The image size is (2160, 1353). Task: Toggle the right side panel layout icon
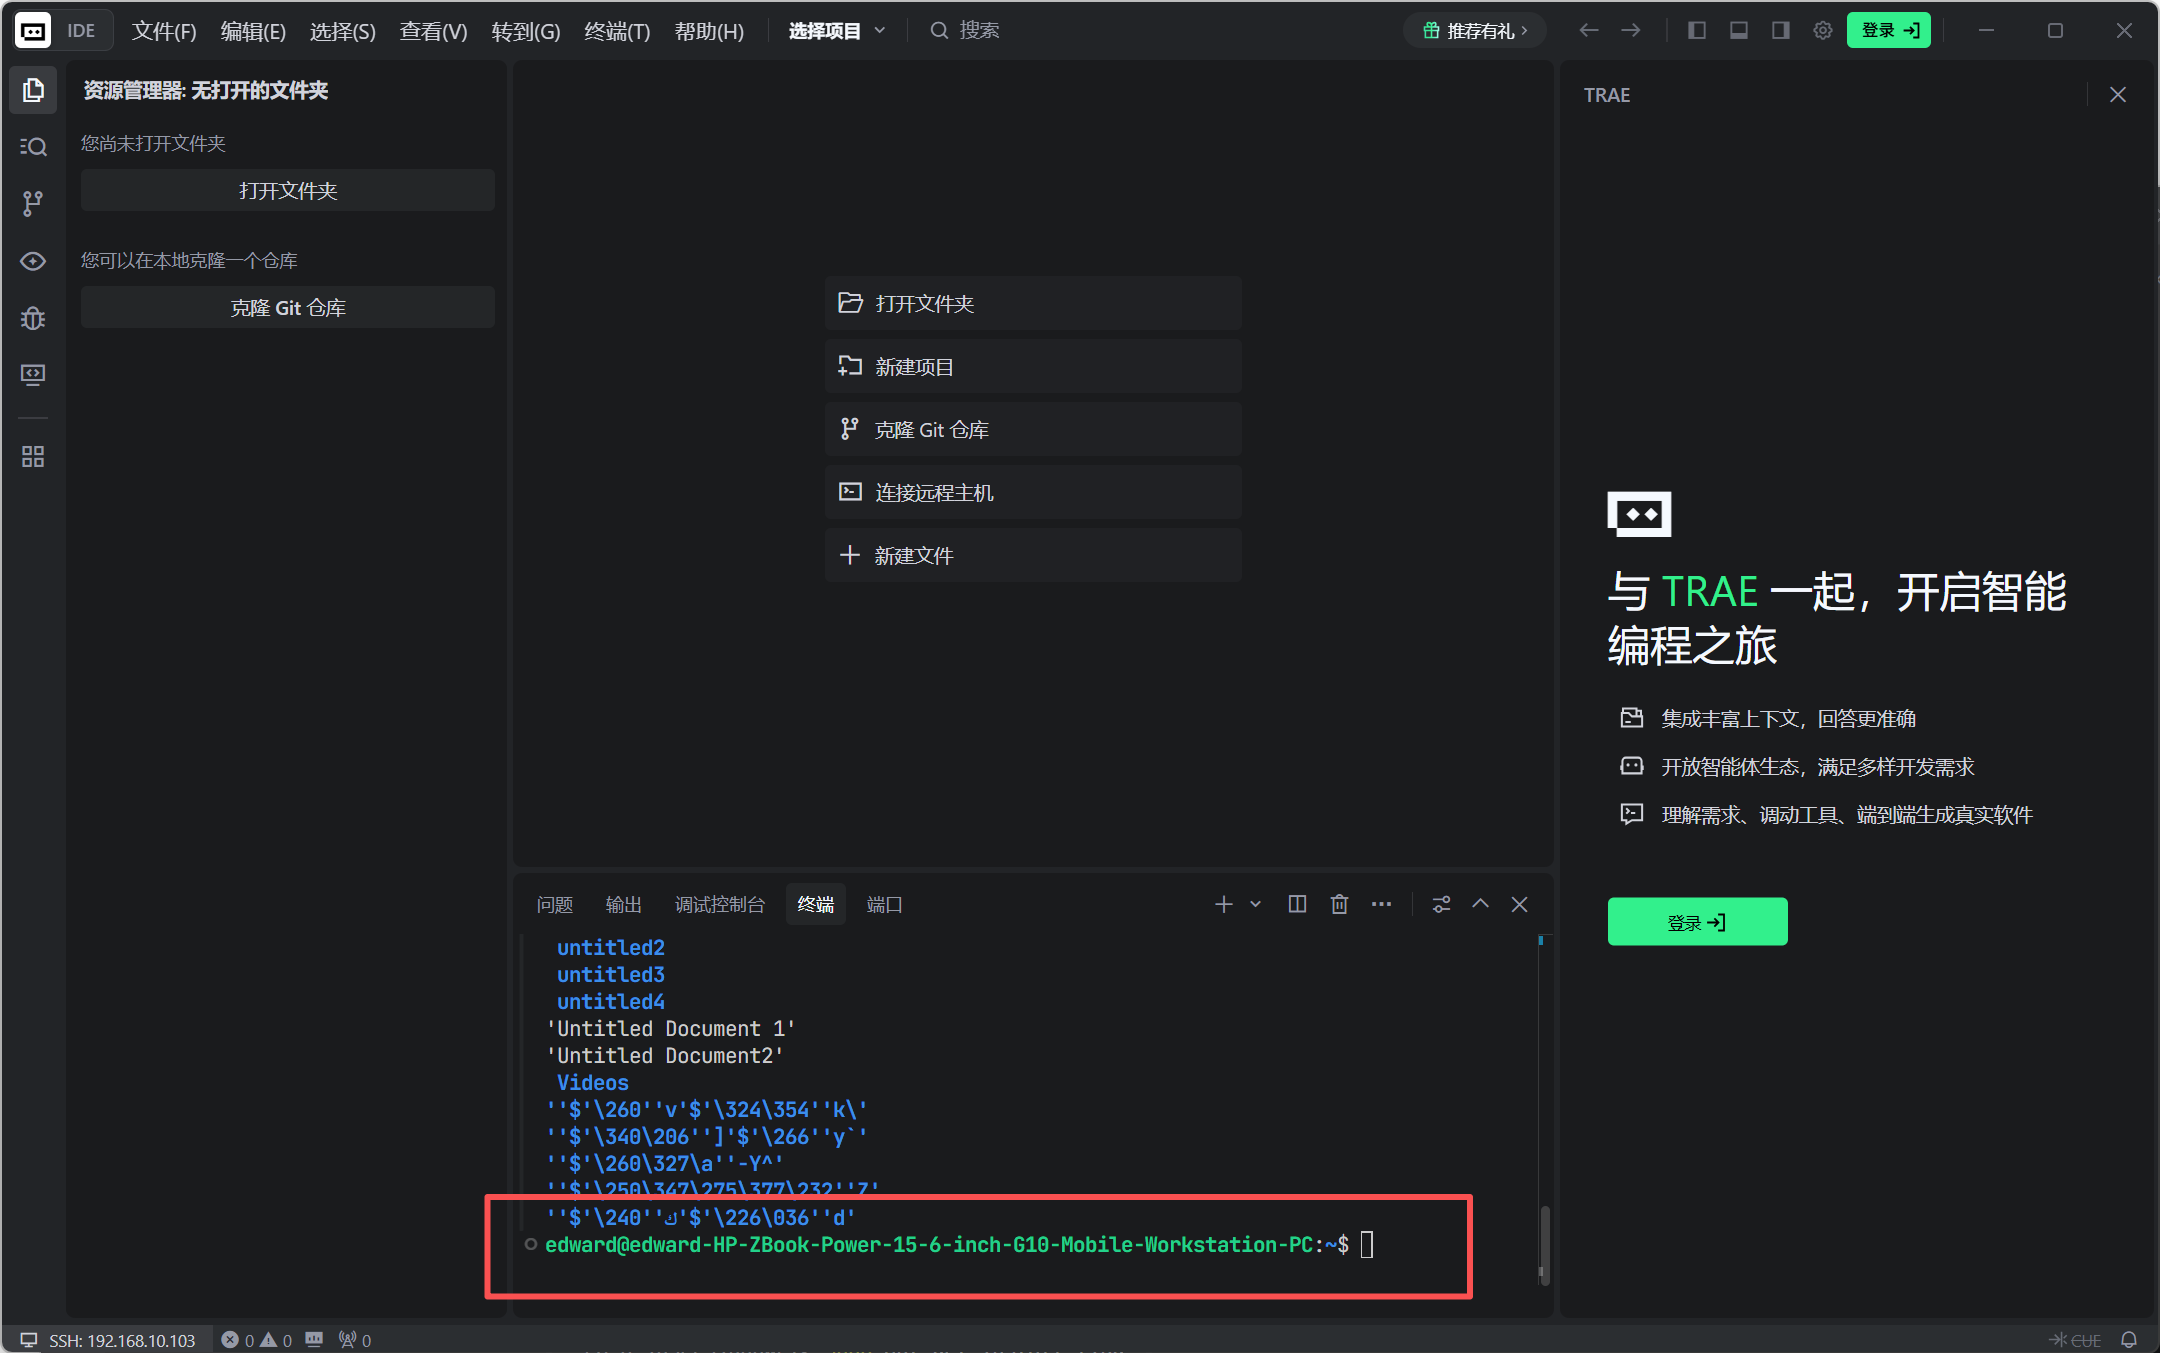coord(1781,30)
